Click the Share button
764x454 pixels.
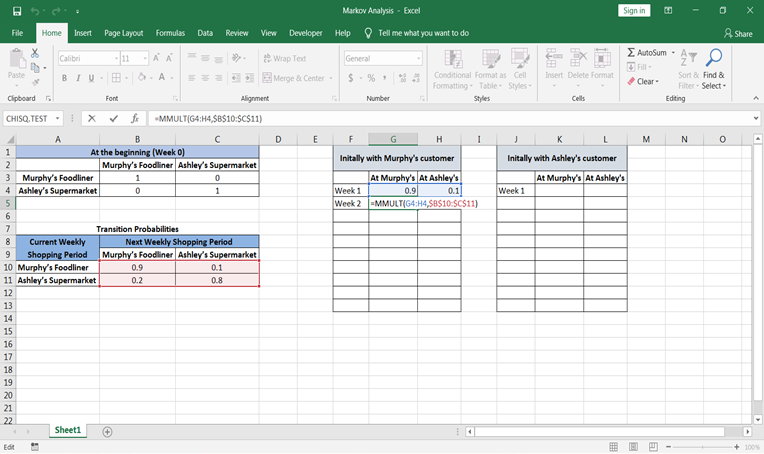(x=738, y=33)
